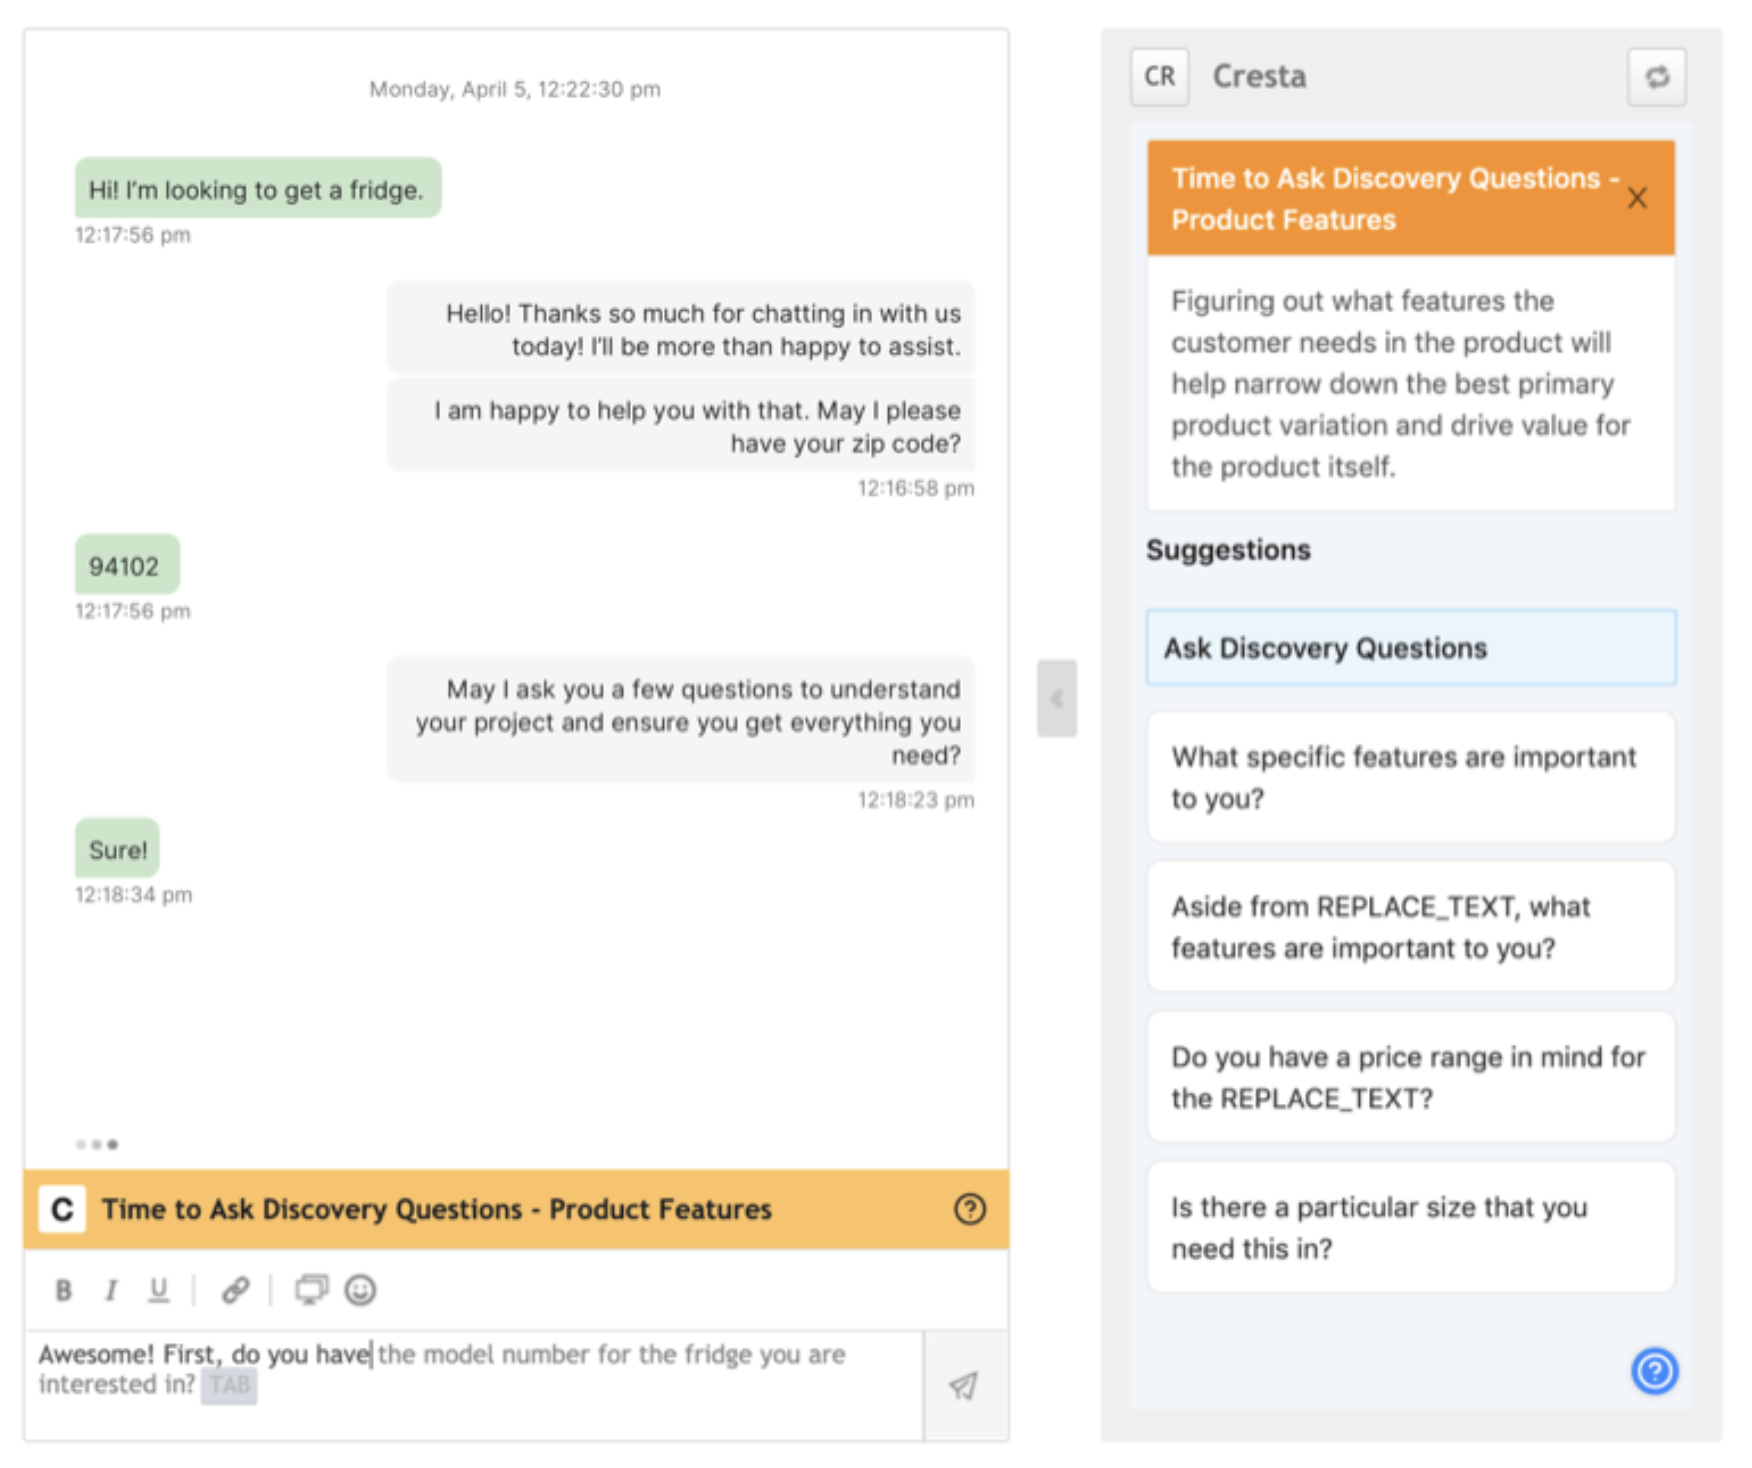
Task: Click the 'Cresta' panel title
Action: [x=1259, y=76]
